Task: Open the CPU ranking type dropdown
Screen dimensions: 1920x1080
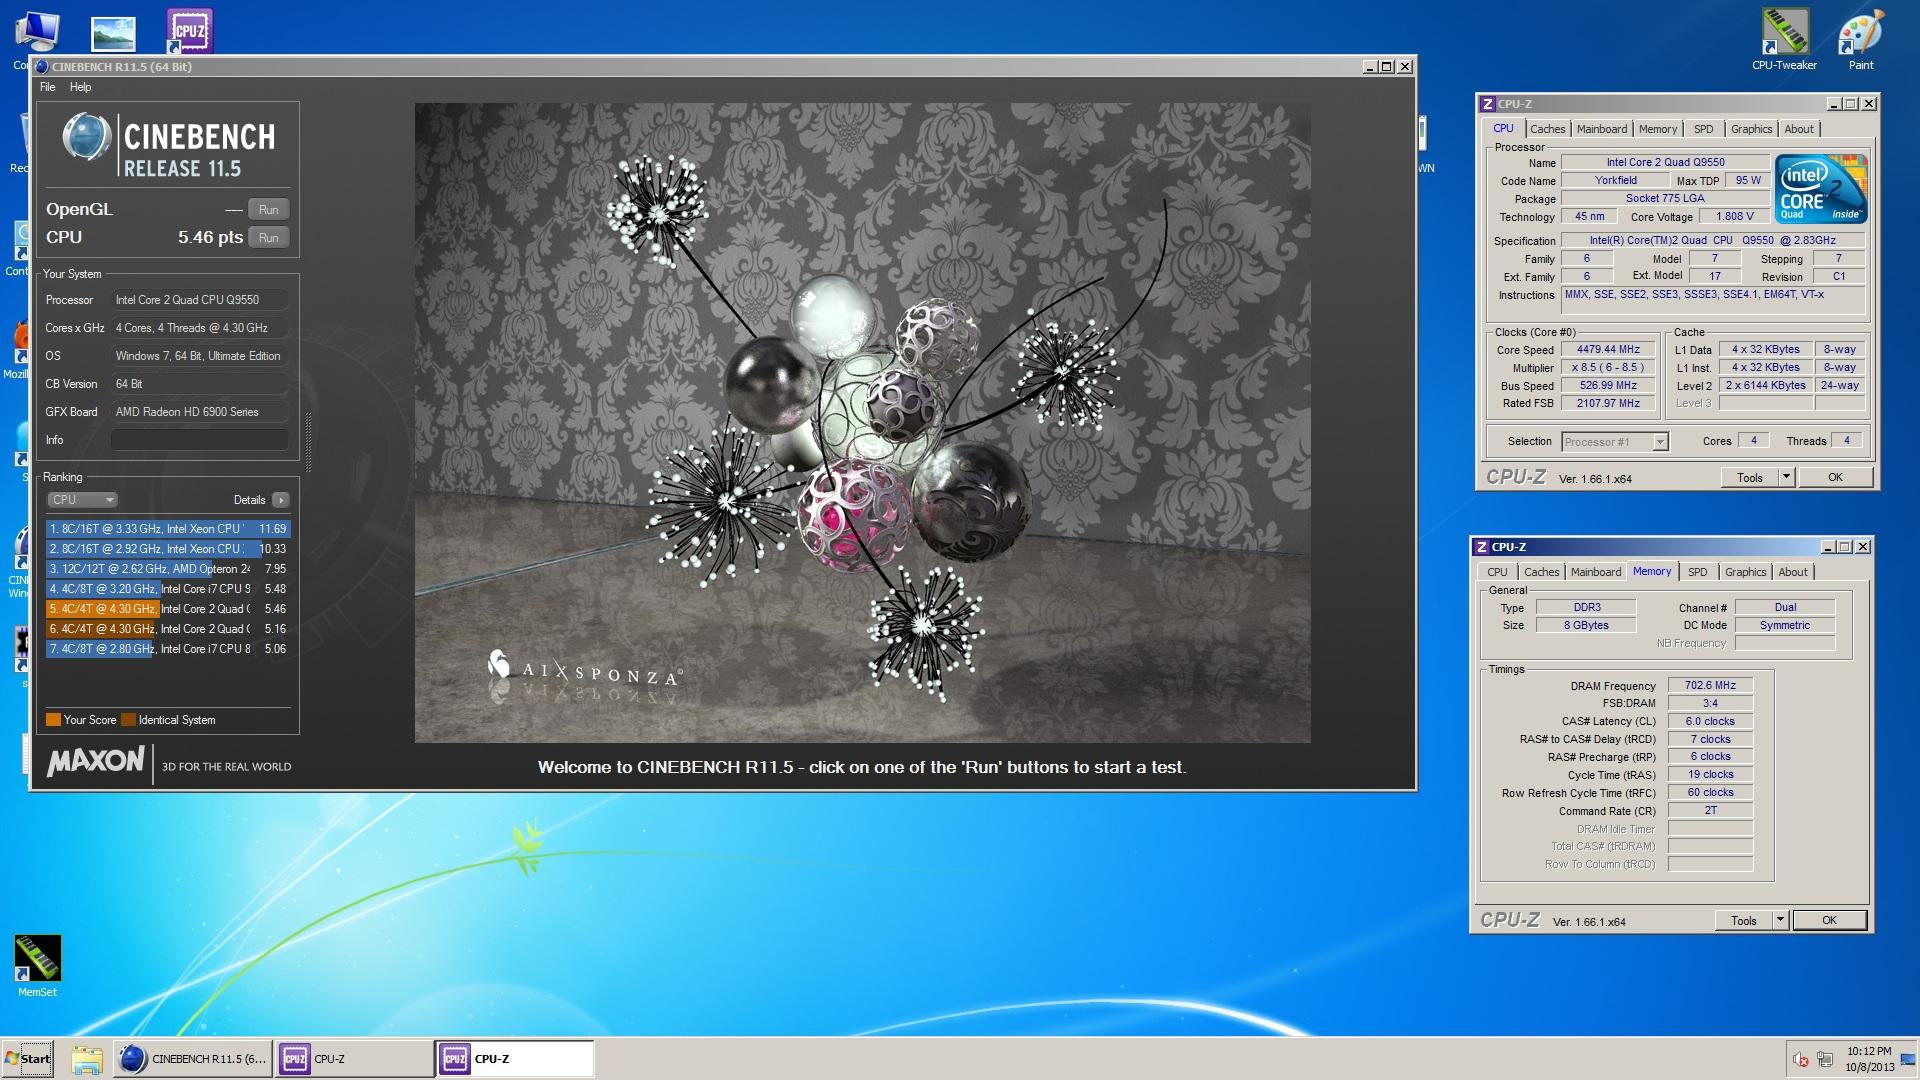Action: click(x=82, y=500)
